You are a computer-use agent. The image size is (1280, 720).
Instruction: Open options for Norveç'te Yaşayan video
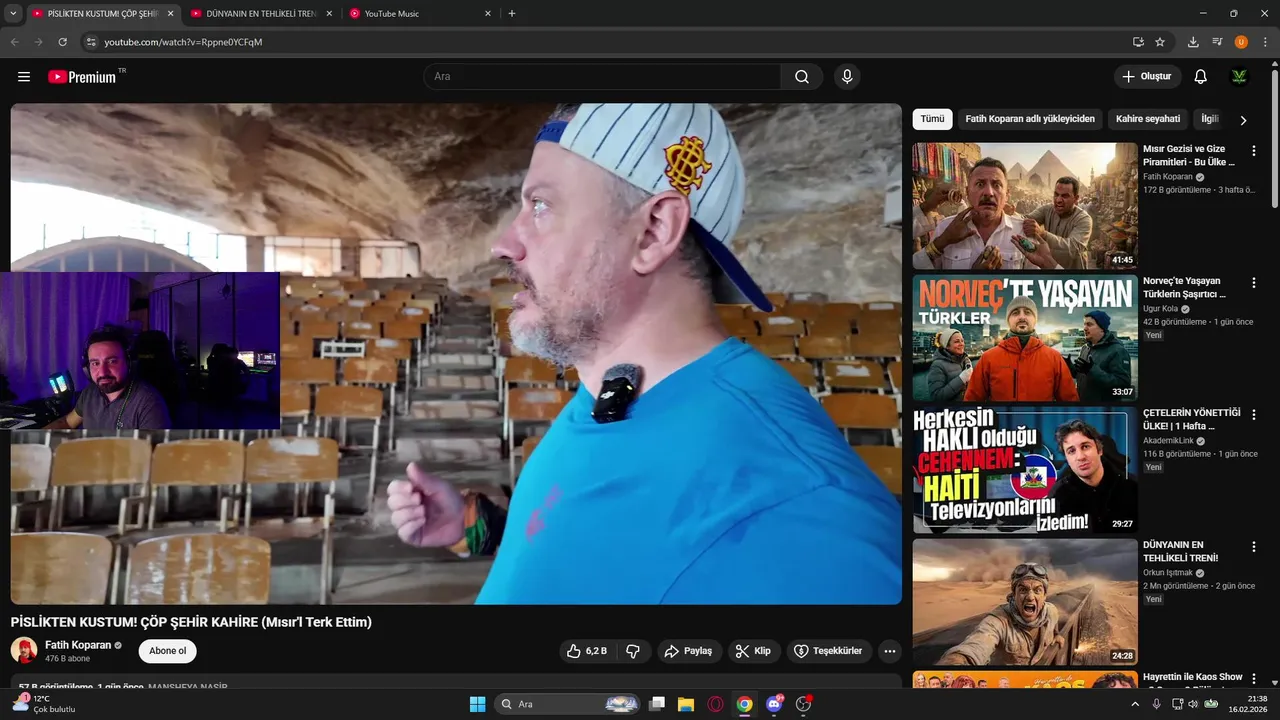click(1254, 283)
